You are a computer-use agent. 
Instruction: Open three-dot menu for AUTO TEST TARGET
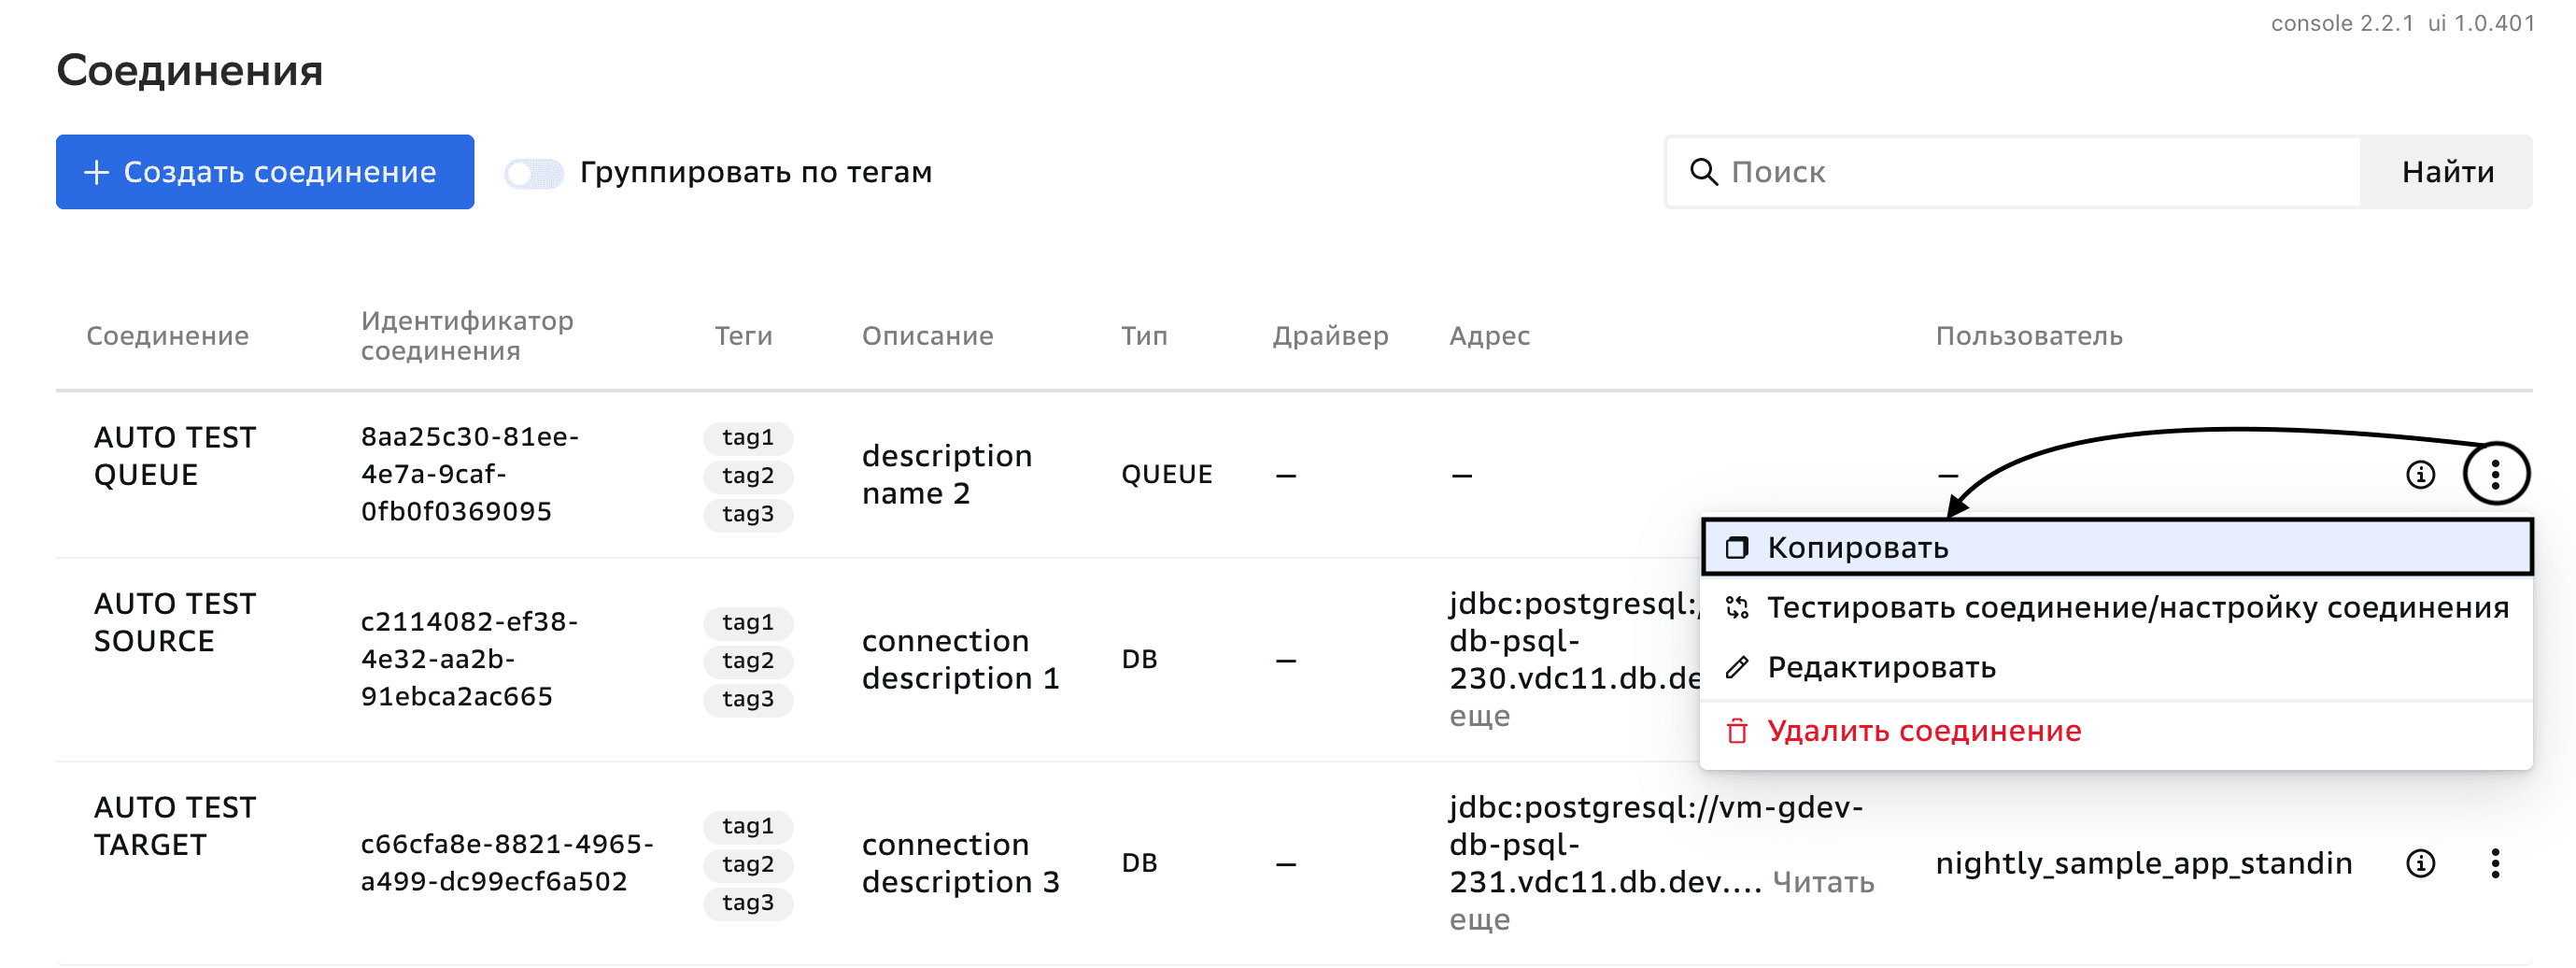click(x=2495, y=863)
